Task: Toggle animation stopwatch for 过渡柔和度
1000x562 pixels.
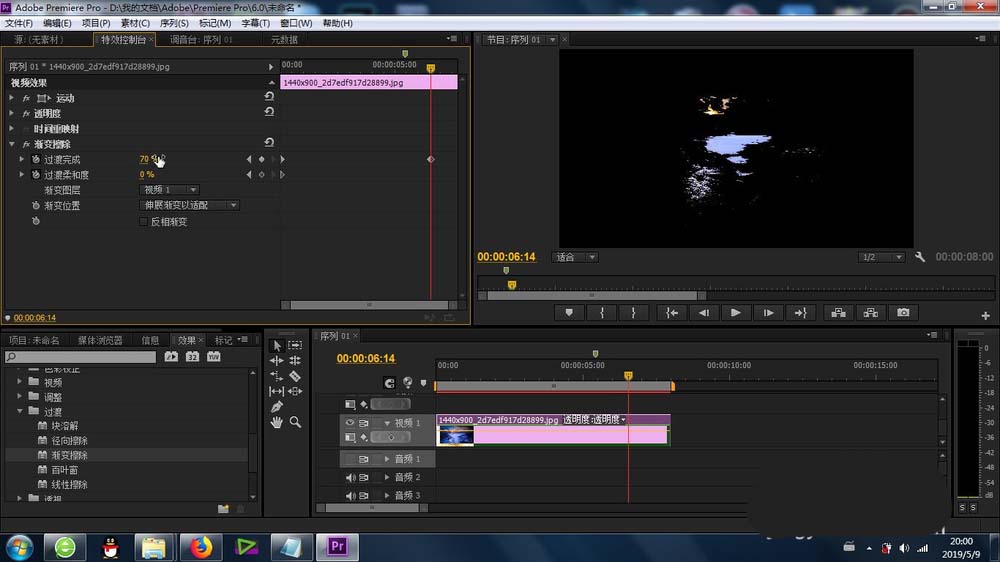Action: (36, 175)
